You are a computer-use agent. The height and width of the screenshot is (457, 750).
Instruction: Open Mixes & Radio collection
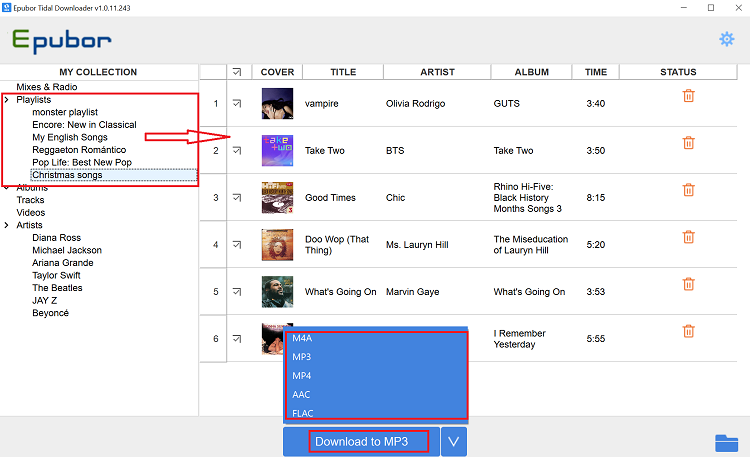pyautogui.click(x=47, y=87)
